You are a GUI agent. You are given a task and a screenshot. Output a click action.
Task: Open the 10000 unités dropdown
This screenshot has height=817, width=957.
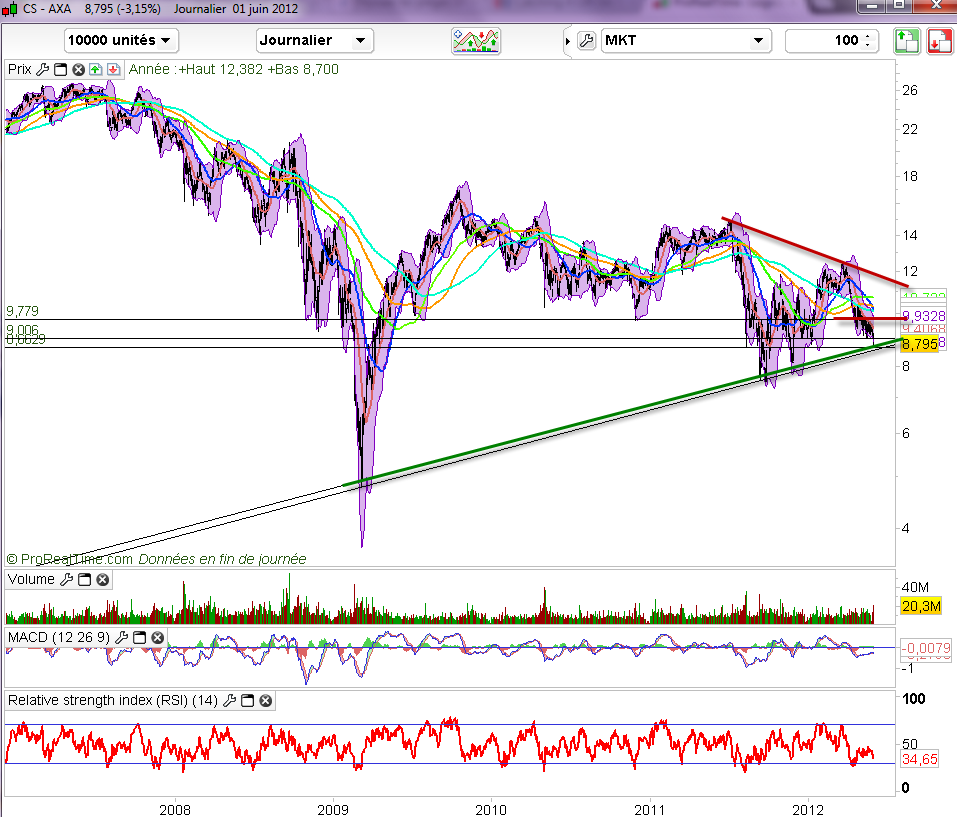click(x=121, y=41)
